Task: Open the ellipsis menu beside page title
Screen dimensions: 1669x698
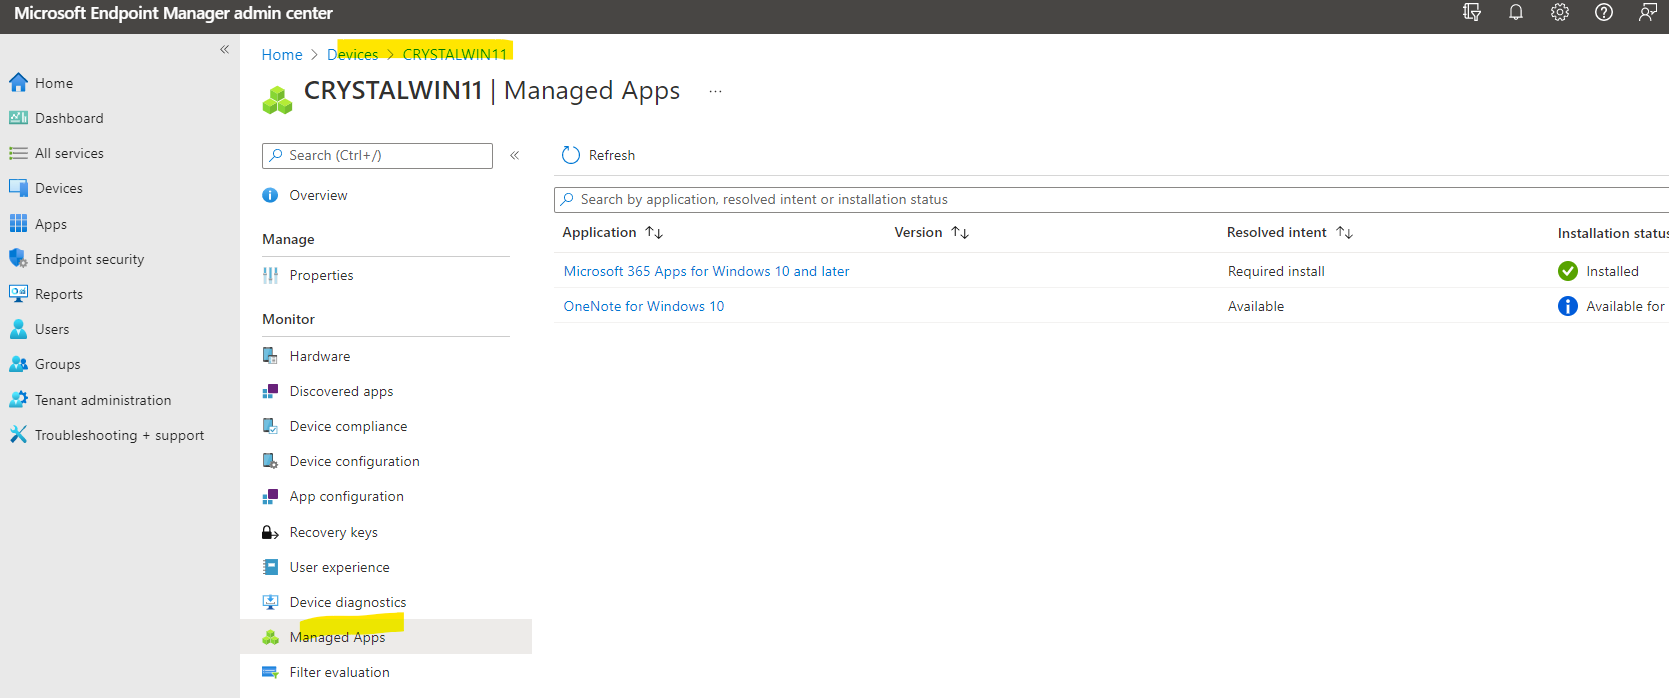Action: click(x=715, y=91)
